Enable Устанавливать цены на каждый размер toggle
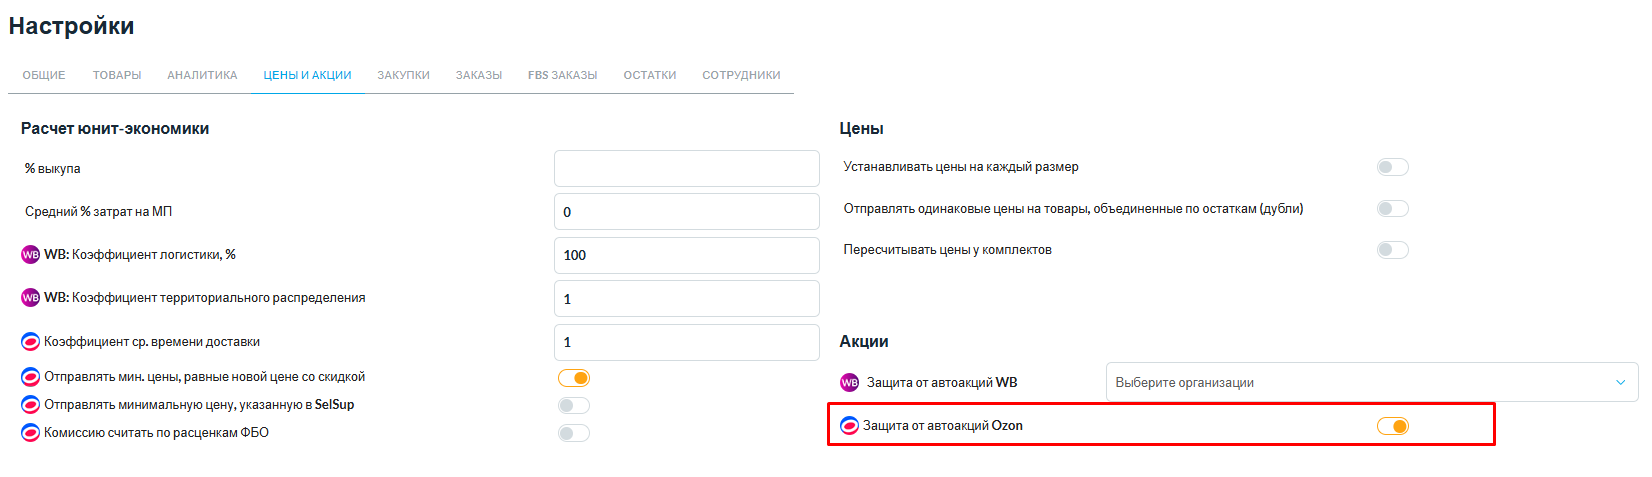1652x477 pixels. click(x=1392, y=167)
